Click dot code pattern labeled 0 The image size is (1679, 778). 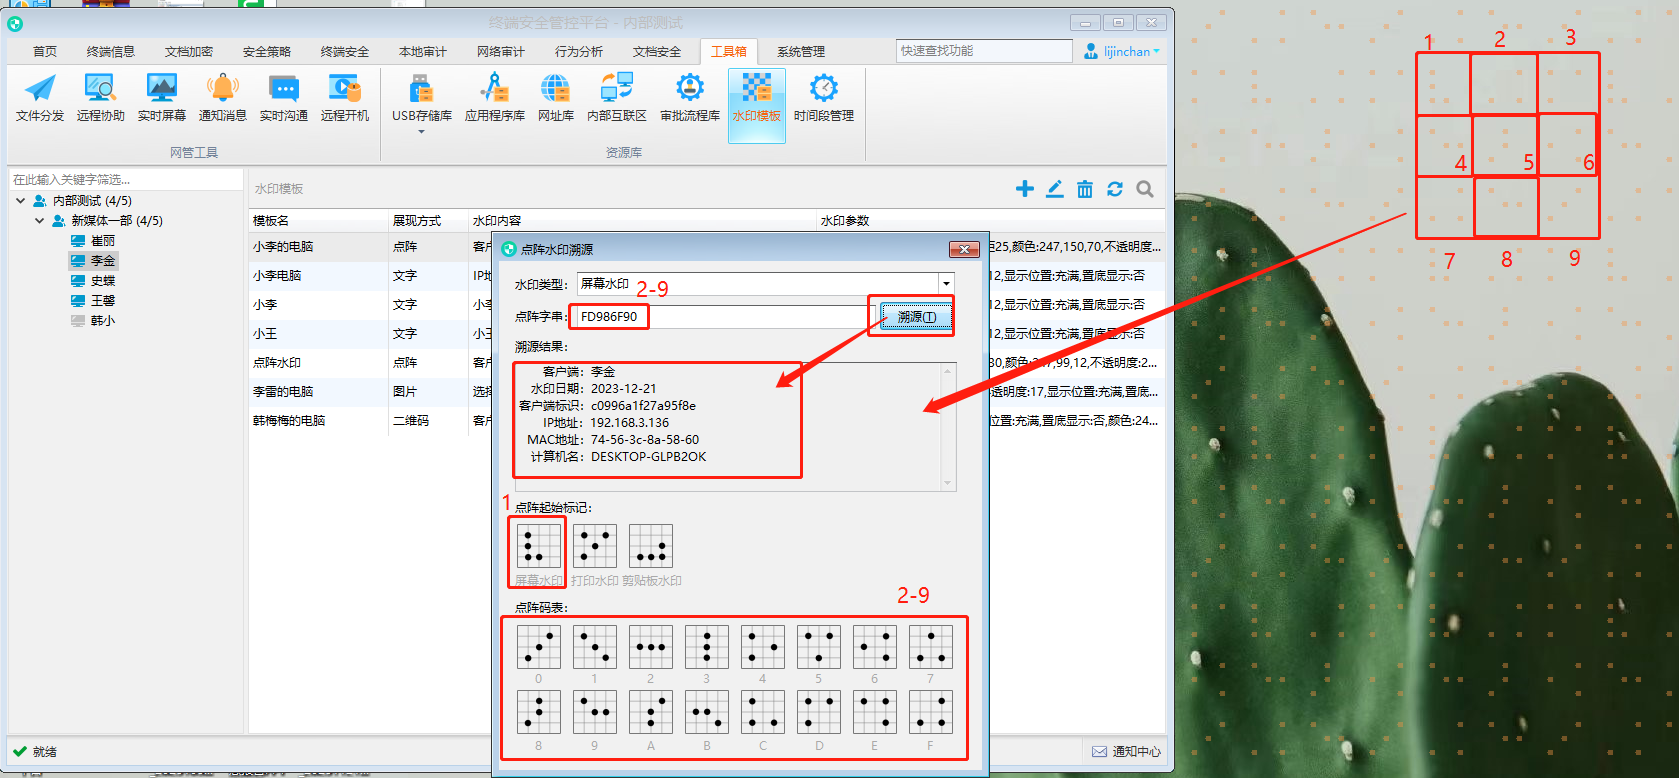[539, 647]
